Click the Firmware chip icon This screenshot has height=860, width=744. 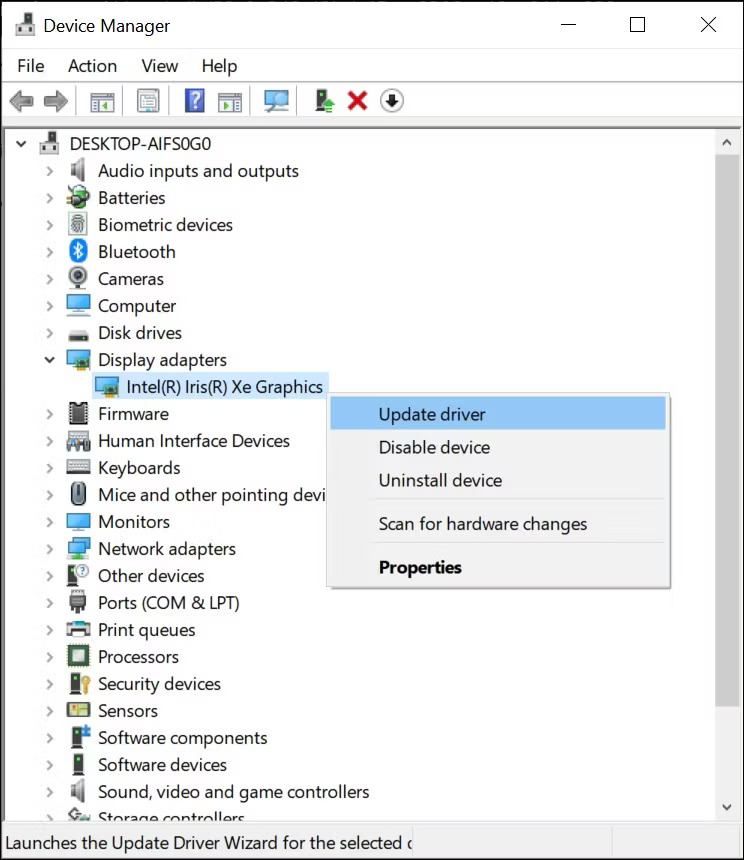tap(78, 414)
